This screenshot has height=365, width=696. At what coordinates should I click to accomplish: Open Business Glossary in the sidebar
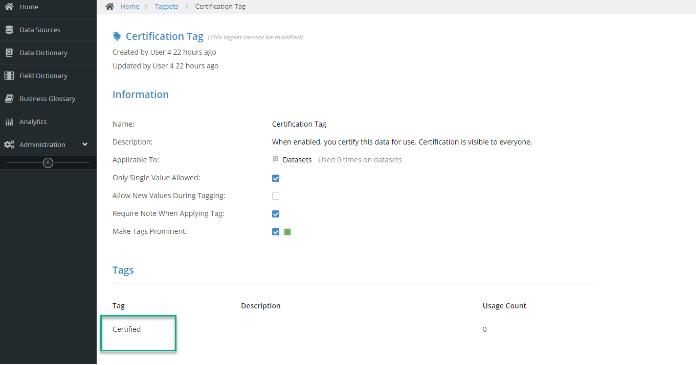[48, 99]
